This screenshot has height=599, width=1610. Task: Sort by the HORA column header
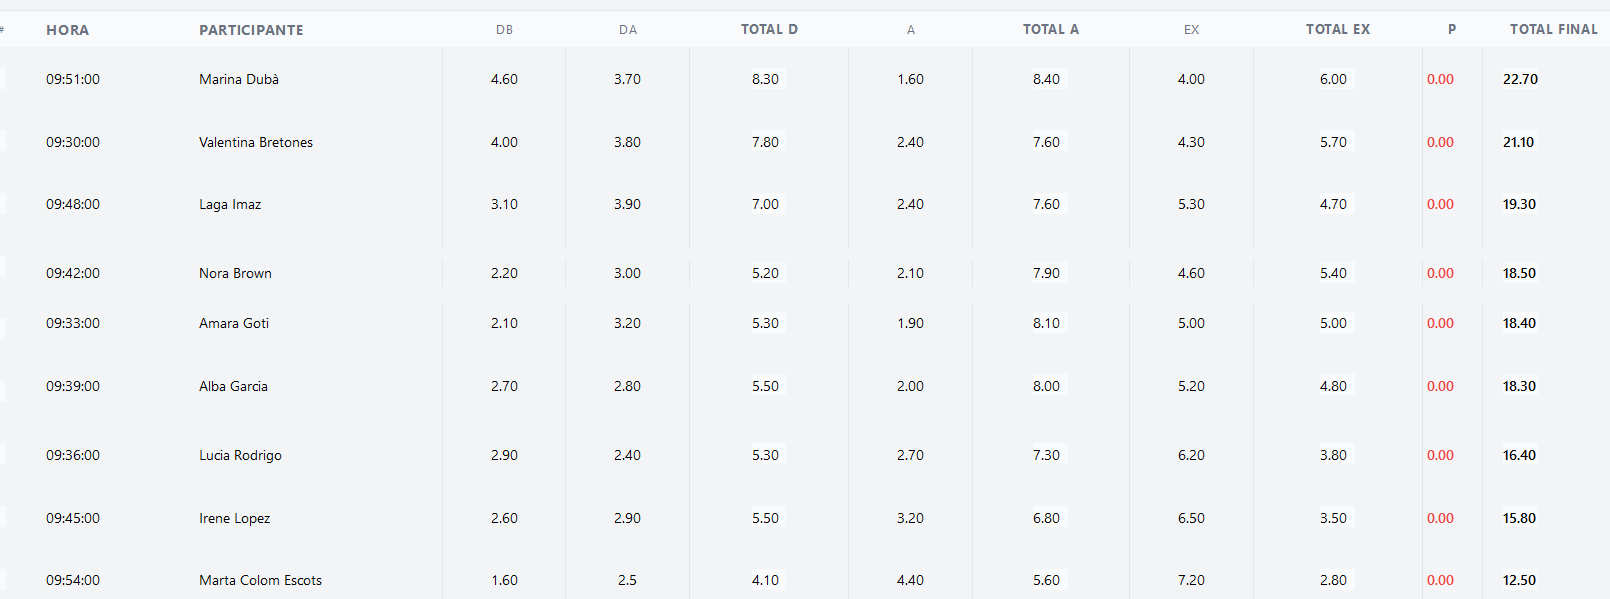(x=67, y=30)
